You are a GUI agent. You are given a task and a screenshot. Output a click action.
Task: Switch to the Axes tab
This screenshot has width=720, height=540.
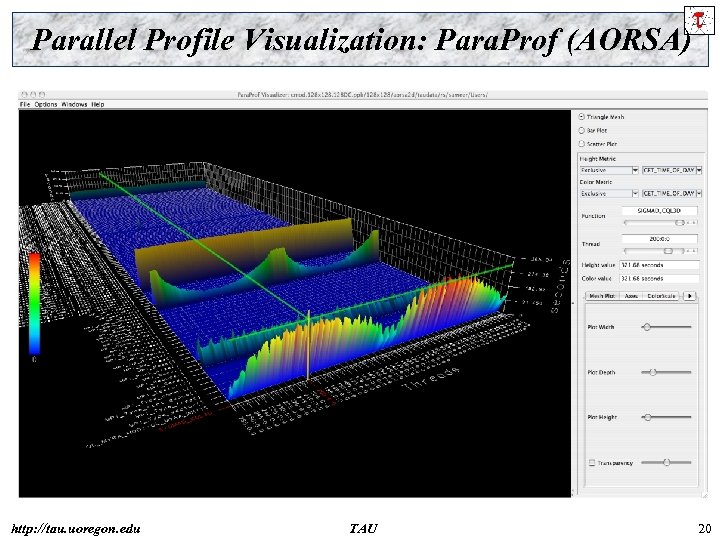point(631,296)
